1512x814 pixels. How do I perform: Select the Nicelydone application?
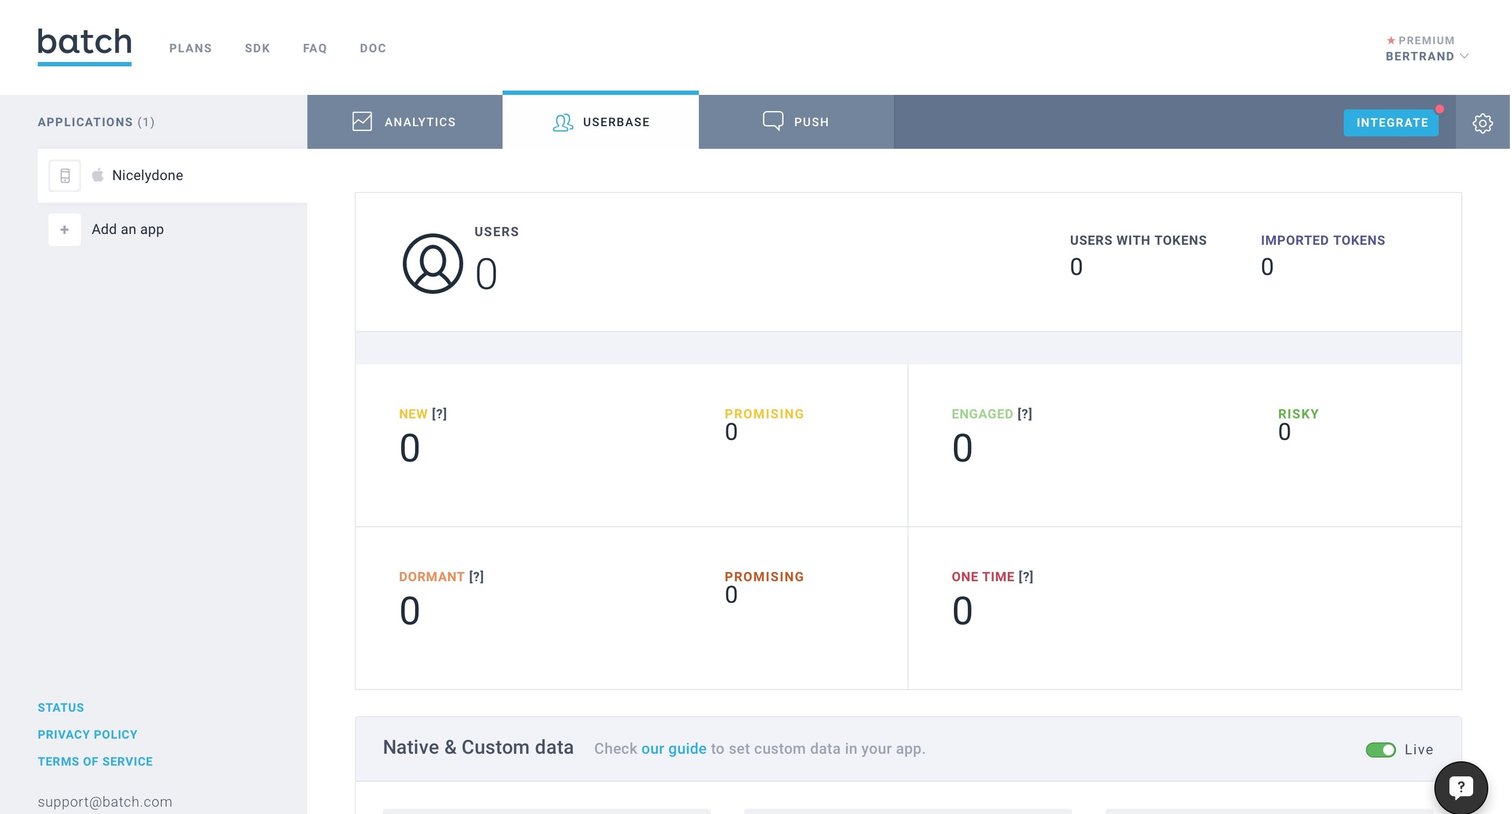(172, 175)
